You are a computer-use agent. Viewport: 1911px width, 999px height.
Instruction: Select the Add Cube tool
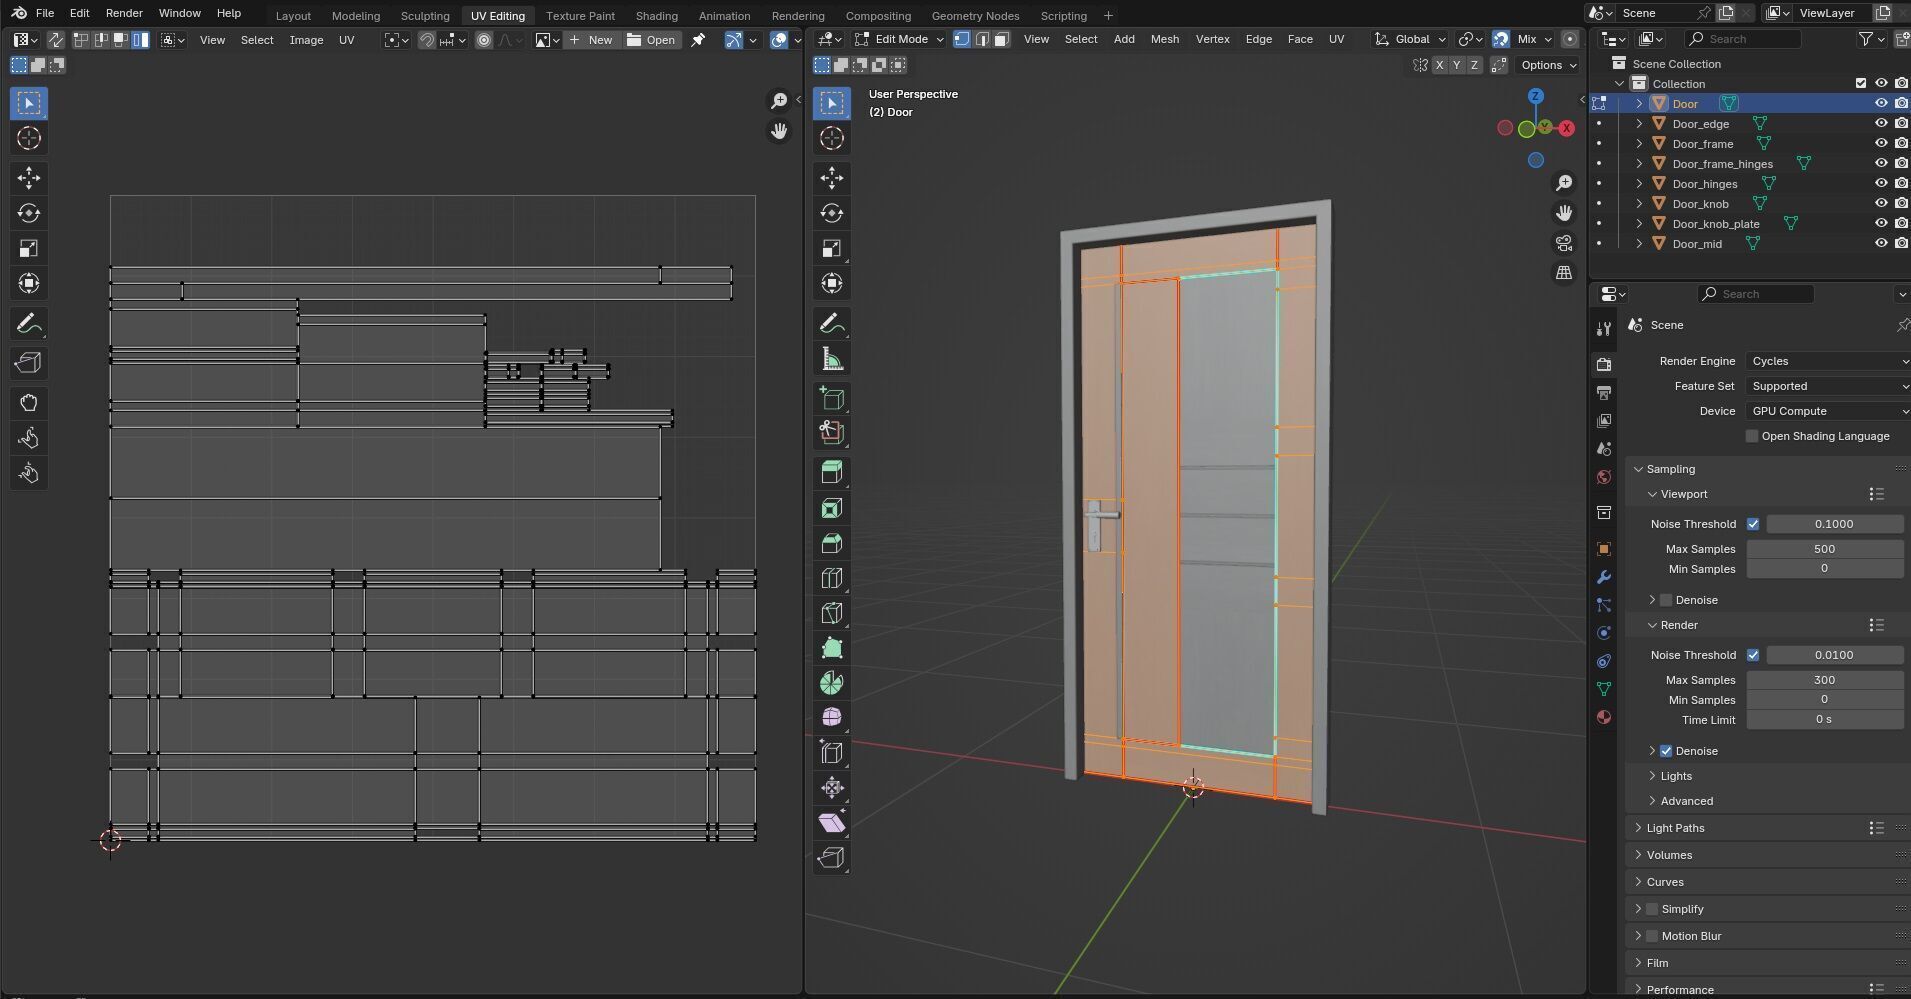click(831, 398)
